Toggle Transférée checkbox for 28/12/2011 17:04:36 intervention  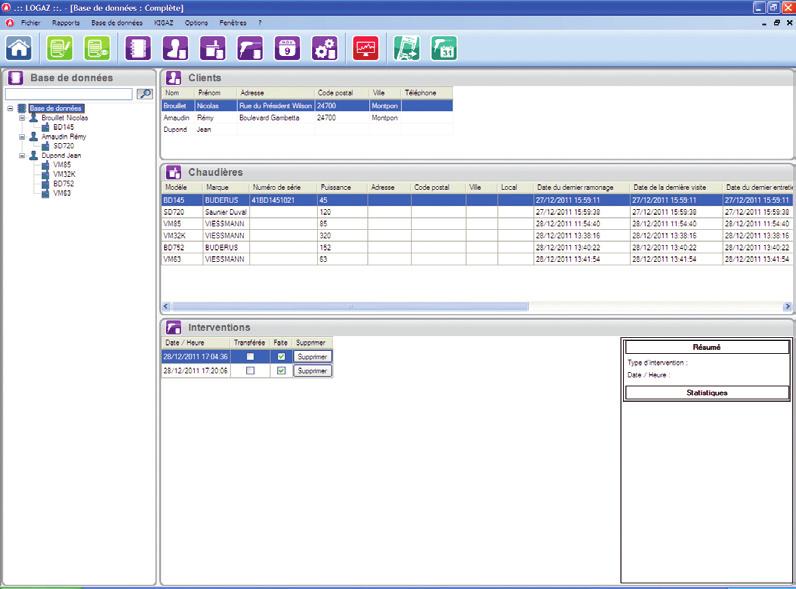pyautogui.click(x=250, y=356)
